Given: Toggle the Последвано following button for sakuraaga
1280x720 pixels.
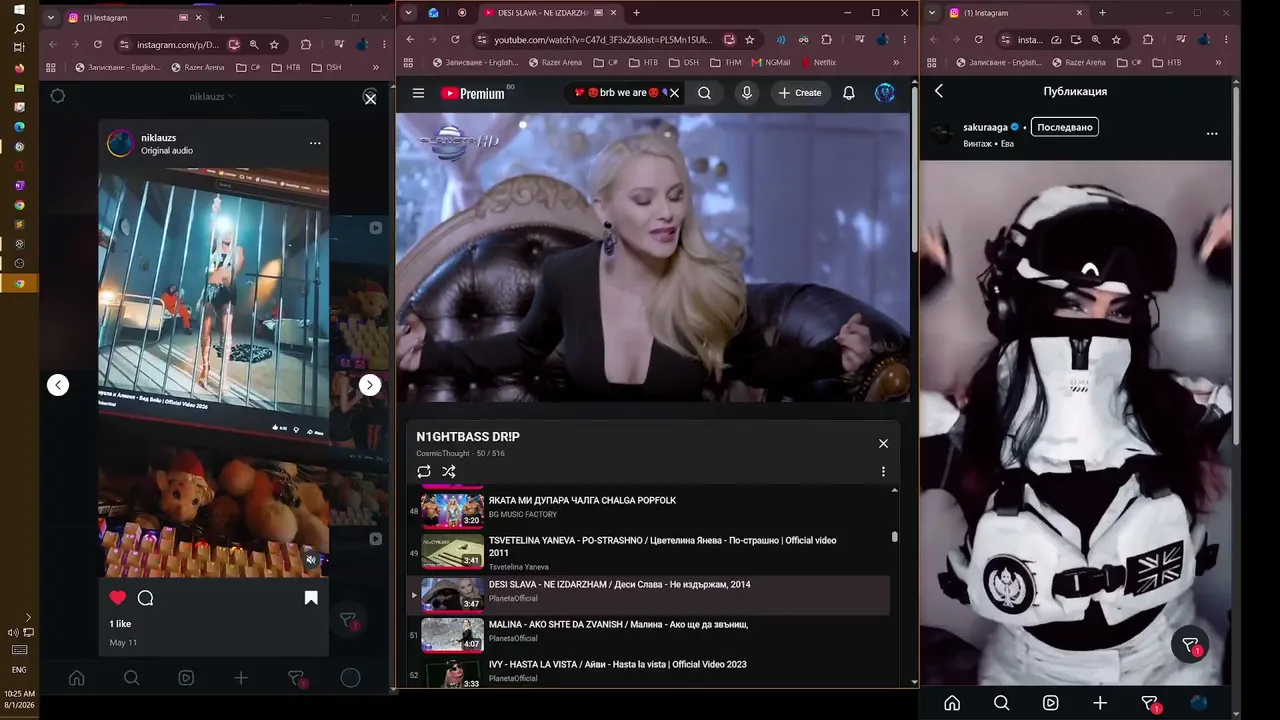Looking at the screenshot, I should click(x=1064, y=127).
